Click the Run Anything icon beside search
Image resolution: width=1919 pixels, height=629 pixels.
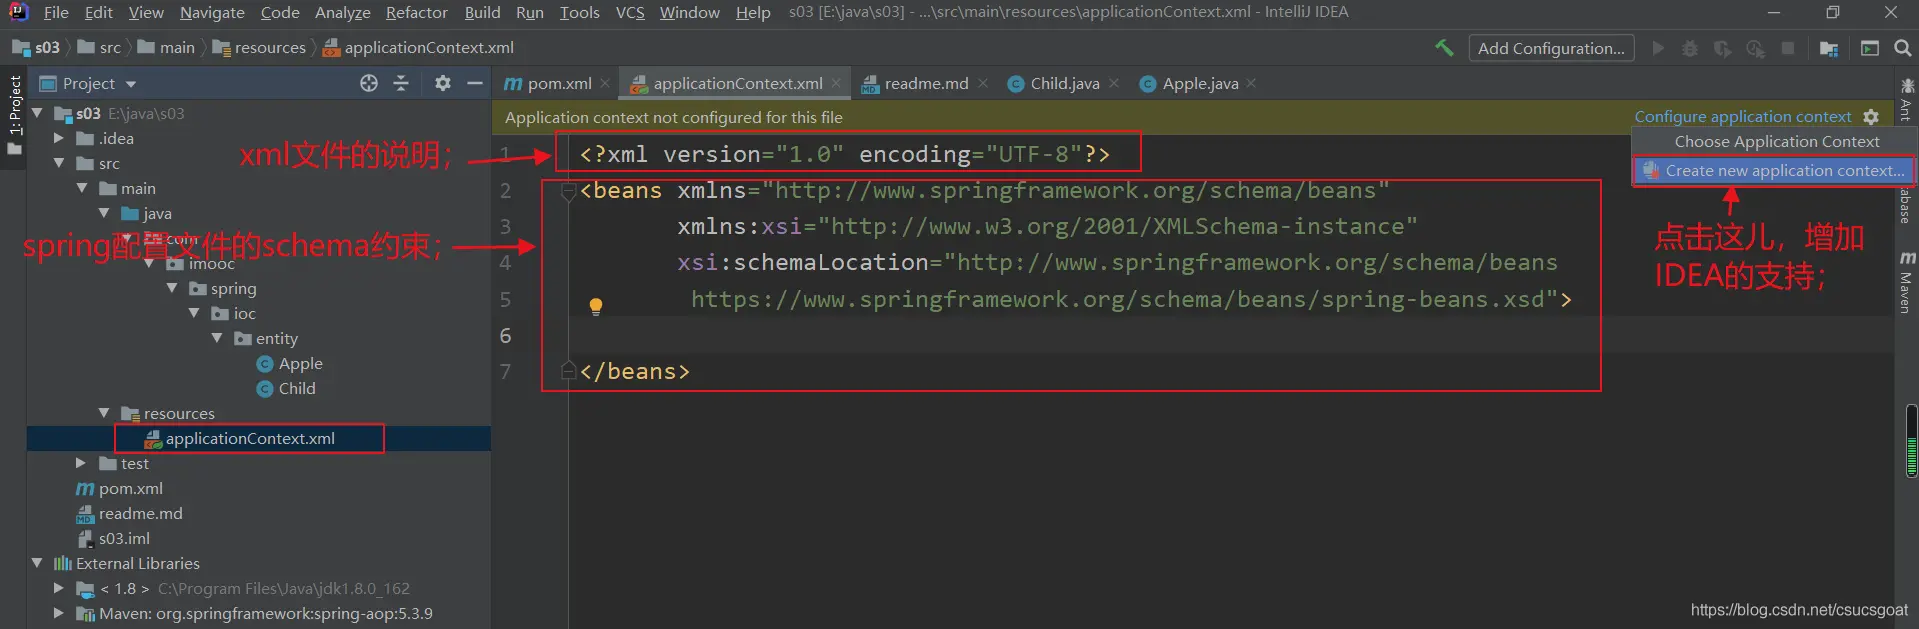coord(1870,48)
